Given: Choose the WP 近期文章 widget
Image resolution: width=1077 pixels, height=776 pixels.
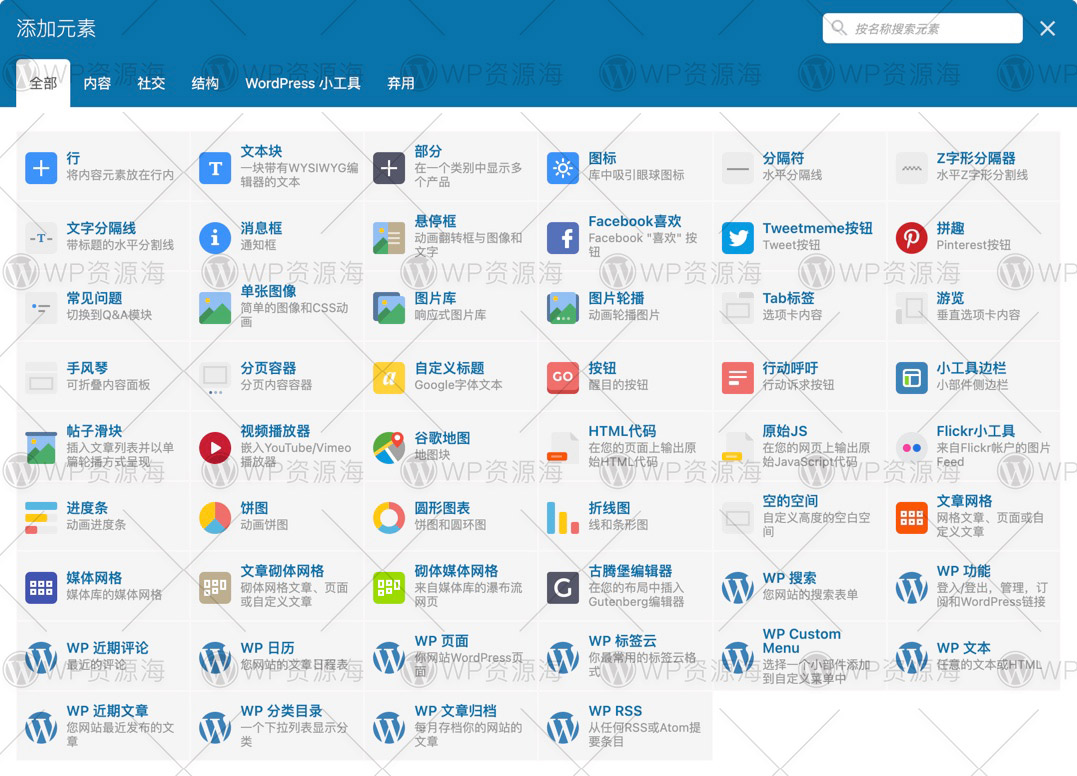Looking at the screenshot, I should pyautogui.click(x=103, y=727).
